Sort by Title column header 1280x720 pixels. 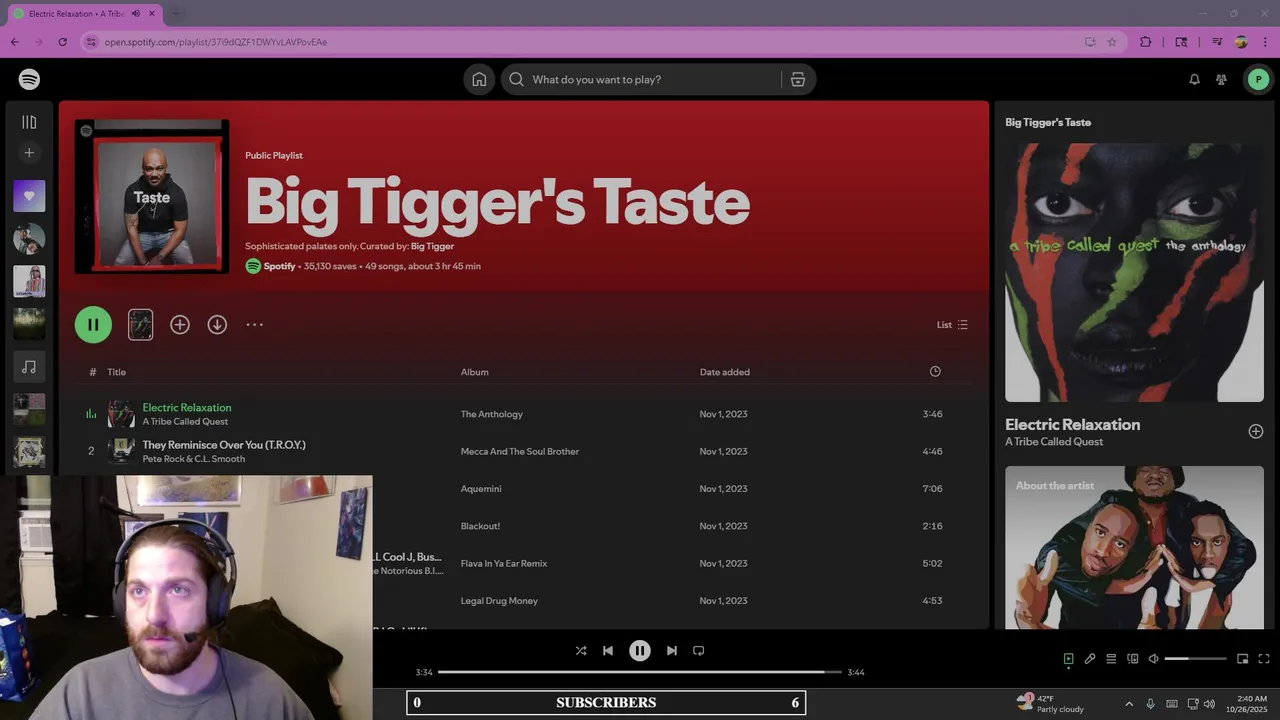pos(116,372)
